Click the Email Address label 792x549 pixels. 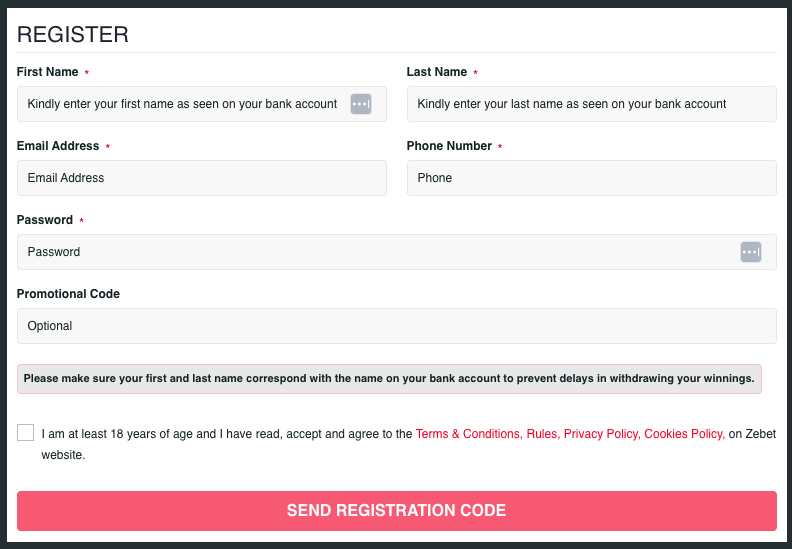[x=58, y=146]
